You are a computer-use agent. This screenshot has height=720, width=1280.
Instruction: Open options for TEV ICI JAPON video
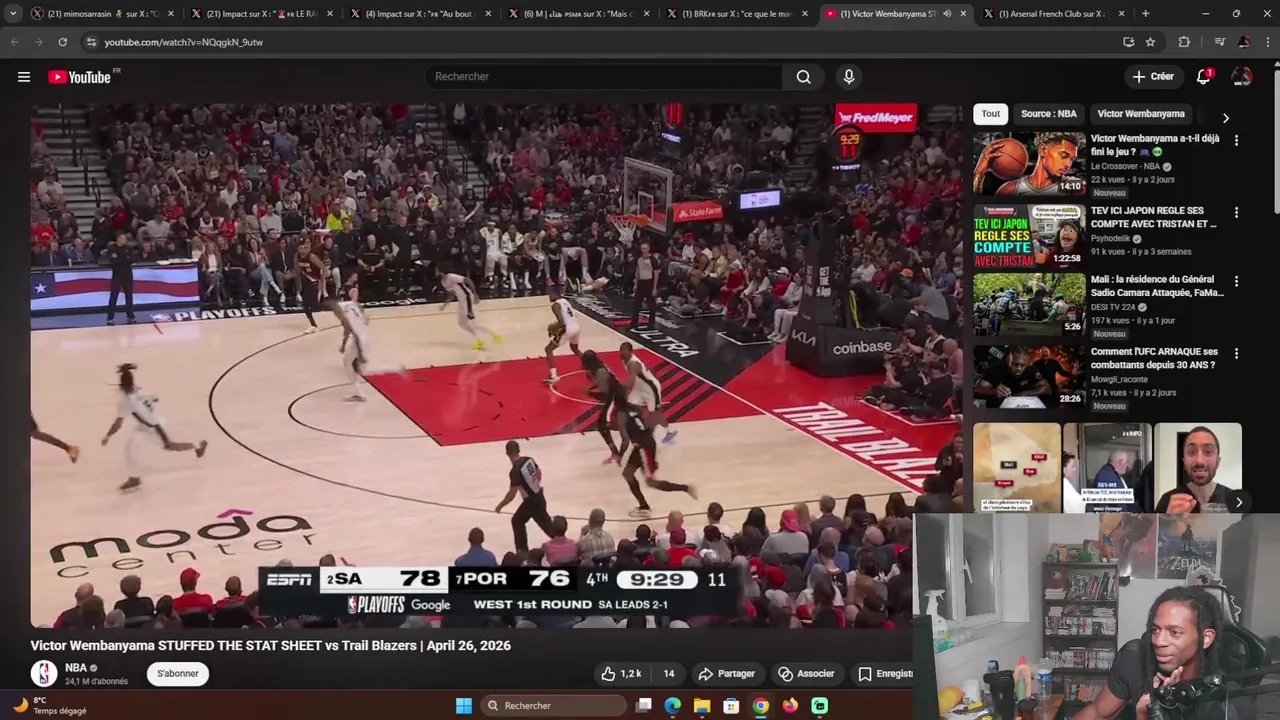point(1236,213)
